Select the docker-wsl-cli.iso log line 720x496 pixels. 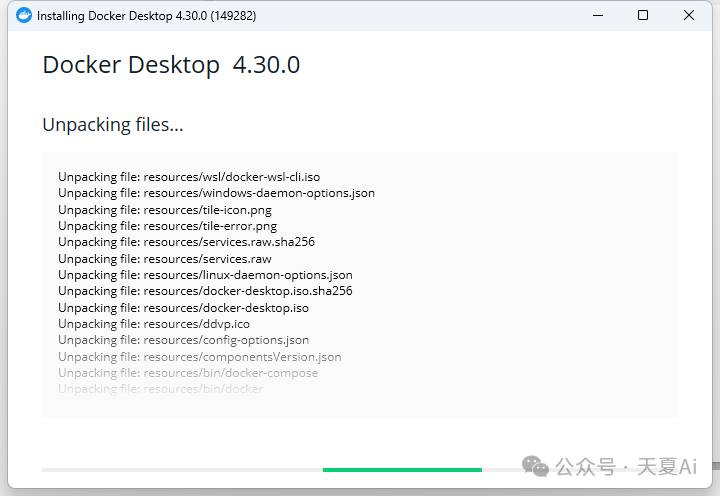pos(189,177)
